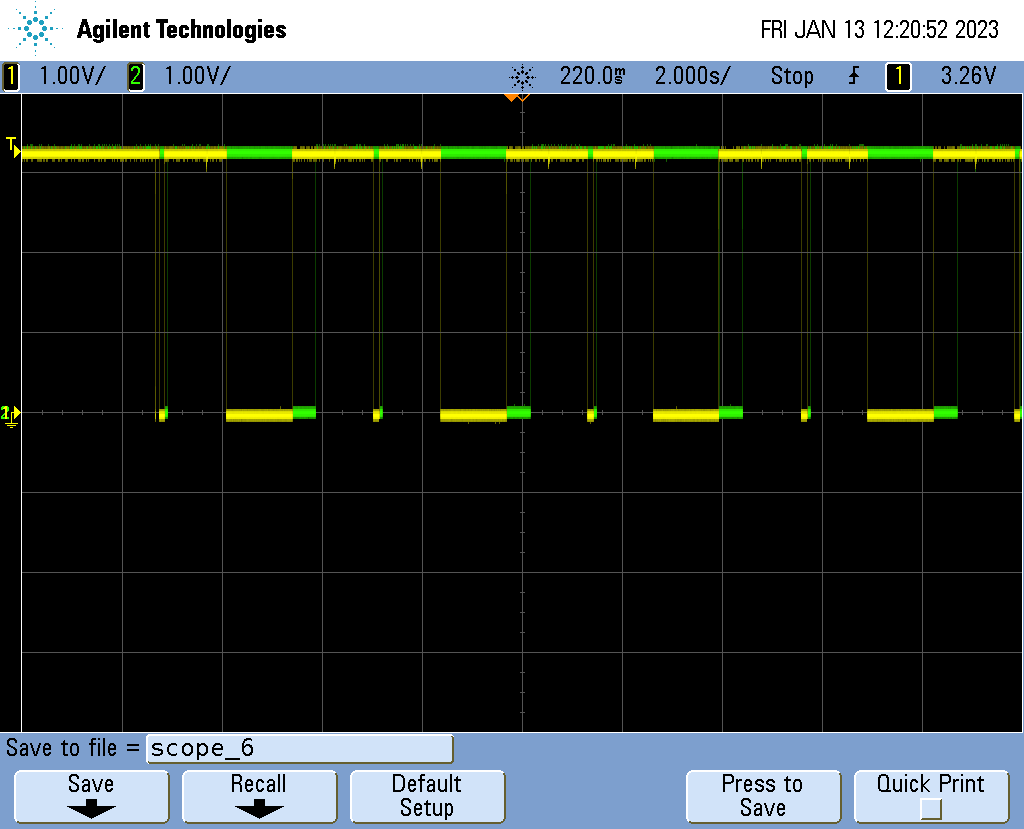This screenshot has height=829, width=1024.
Task: Select the yellow channel 1 badge
Action: (x=11, y=76)
